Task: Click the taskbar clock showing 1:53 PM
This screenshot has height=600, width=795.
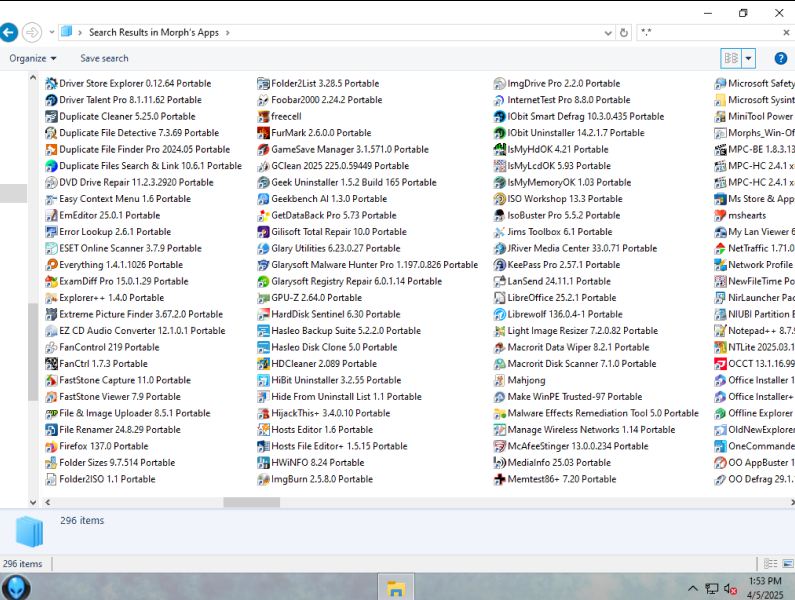Action: click(x=765, y=588)
